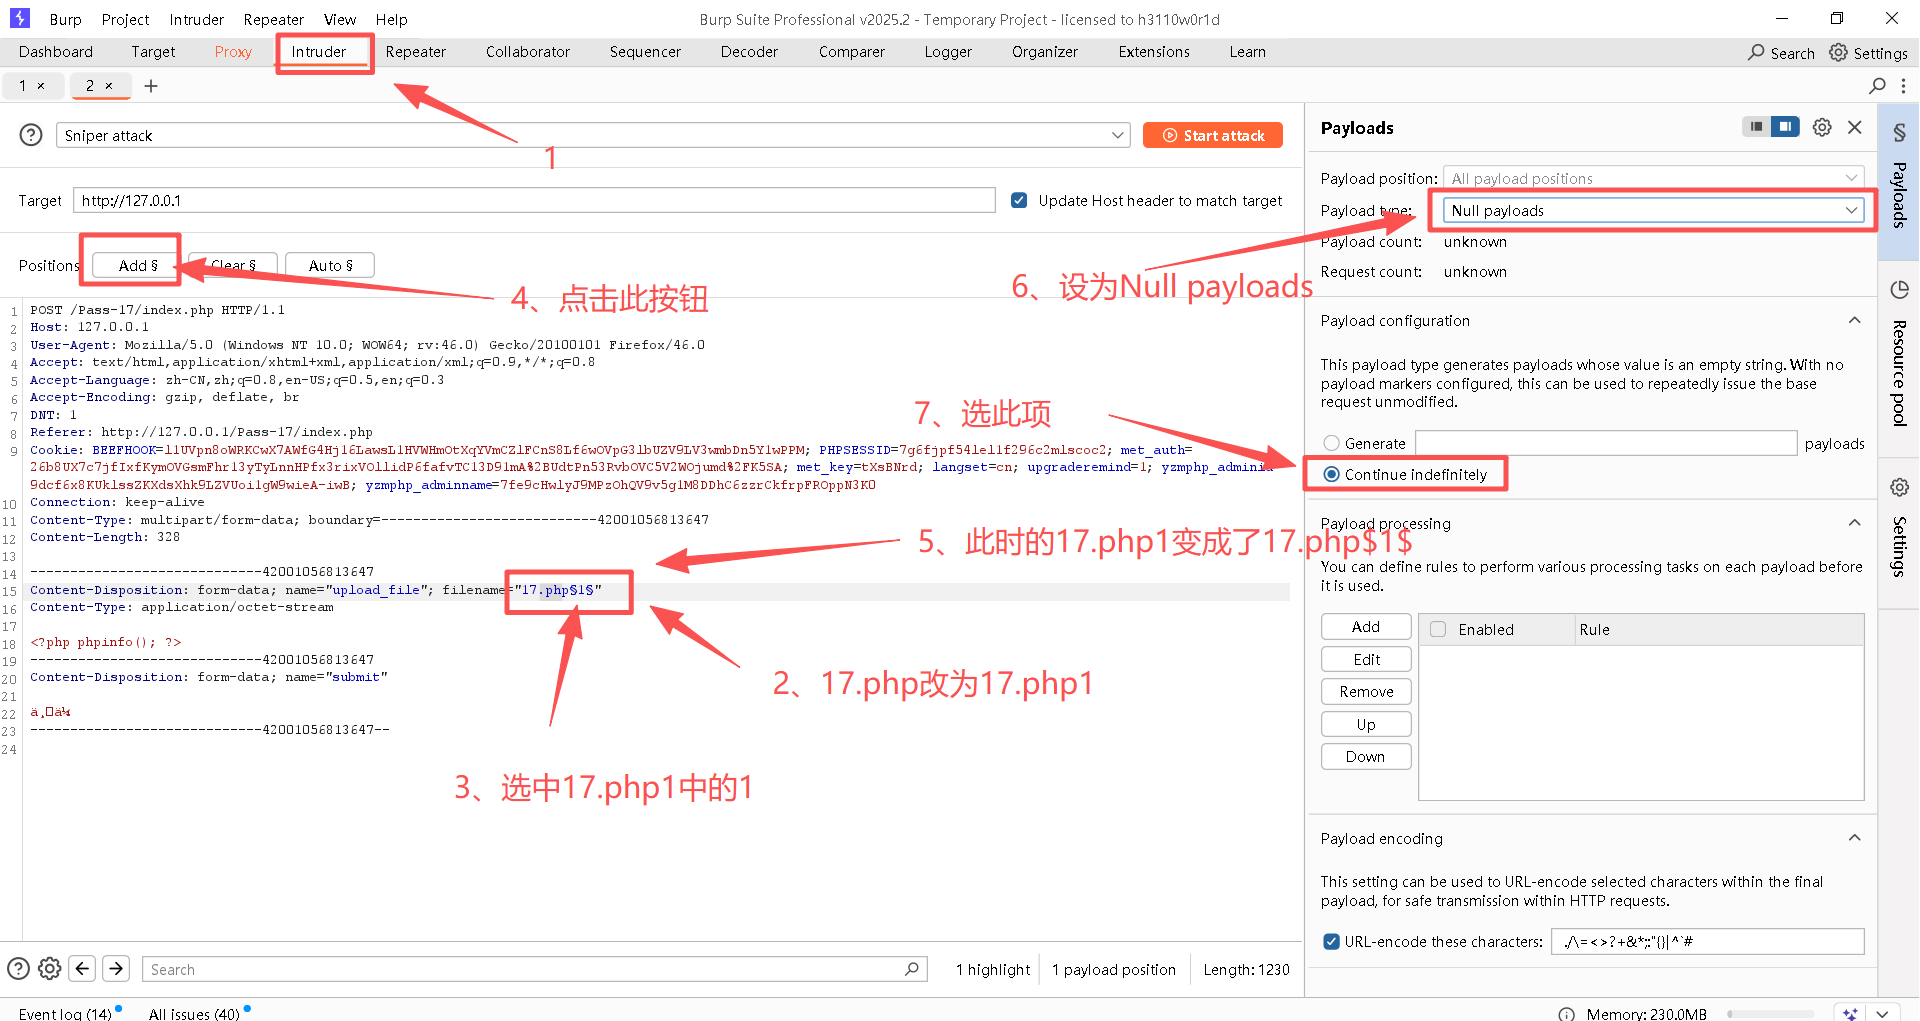The width and height of the screenshot is (1920, 1021).
Task: Switch Payloads panel to split layout icon
Action: [1785, 127]
